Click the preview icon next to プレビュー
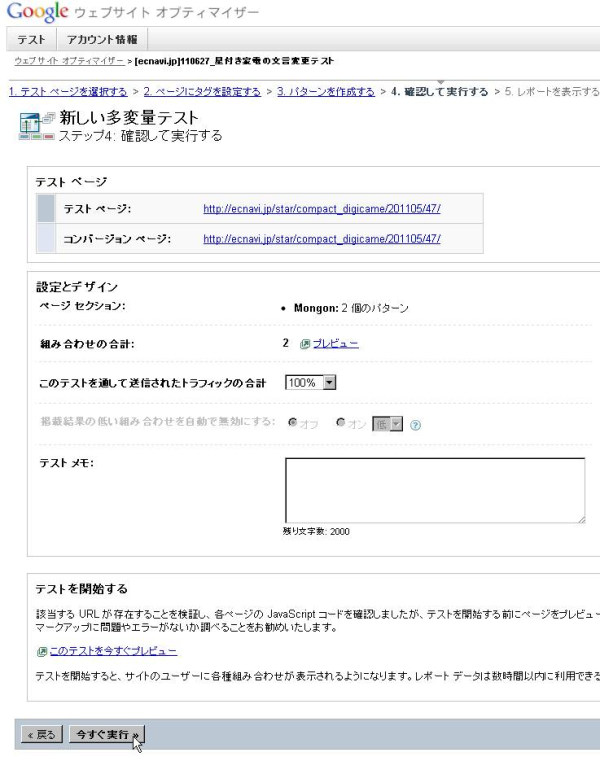 [305, 344]
